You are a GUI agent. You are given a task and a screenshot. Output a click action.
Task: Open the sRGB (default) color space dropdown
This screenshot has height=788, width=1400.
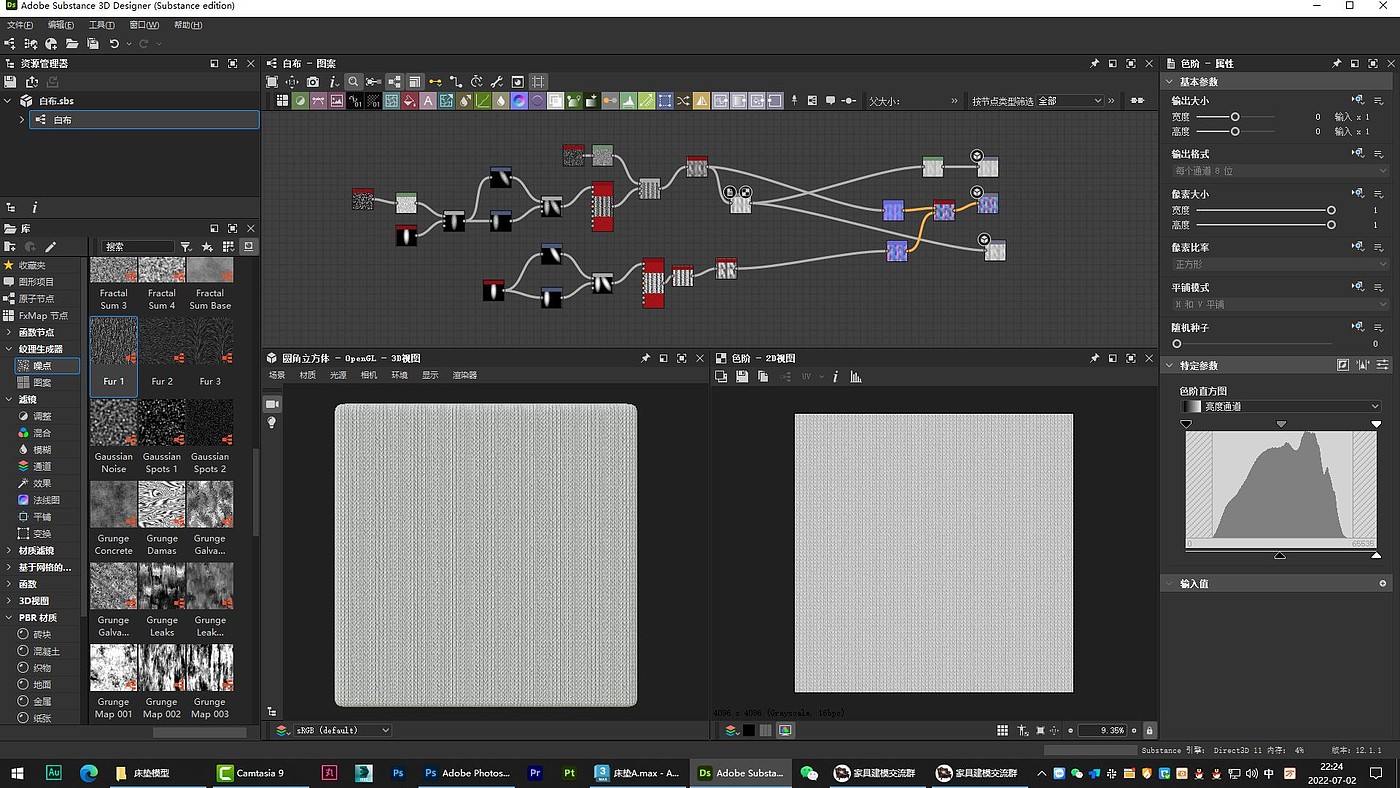(341, 731)
